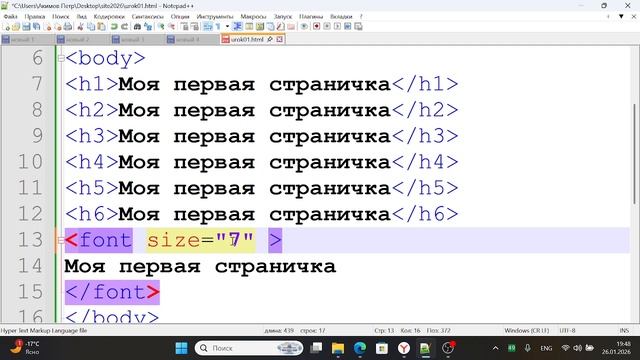
Task: Save the recorded macro icon
Action: 358,27
